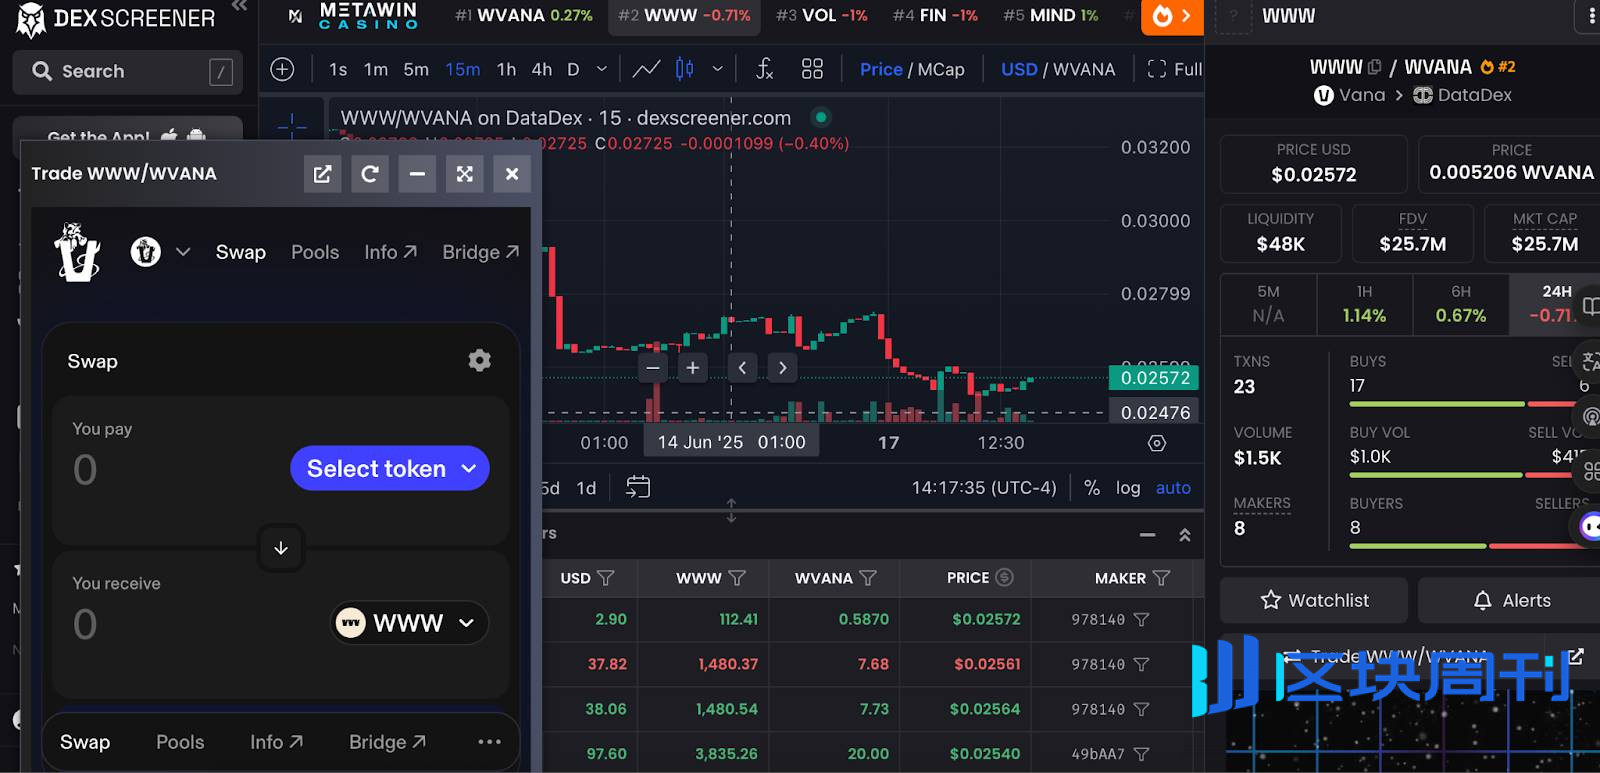Expand trade widget to fullscreen
1600x773 pixels.
click(x=465, y=174)
